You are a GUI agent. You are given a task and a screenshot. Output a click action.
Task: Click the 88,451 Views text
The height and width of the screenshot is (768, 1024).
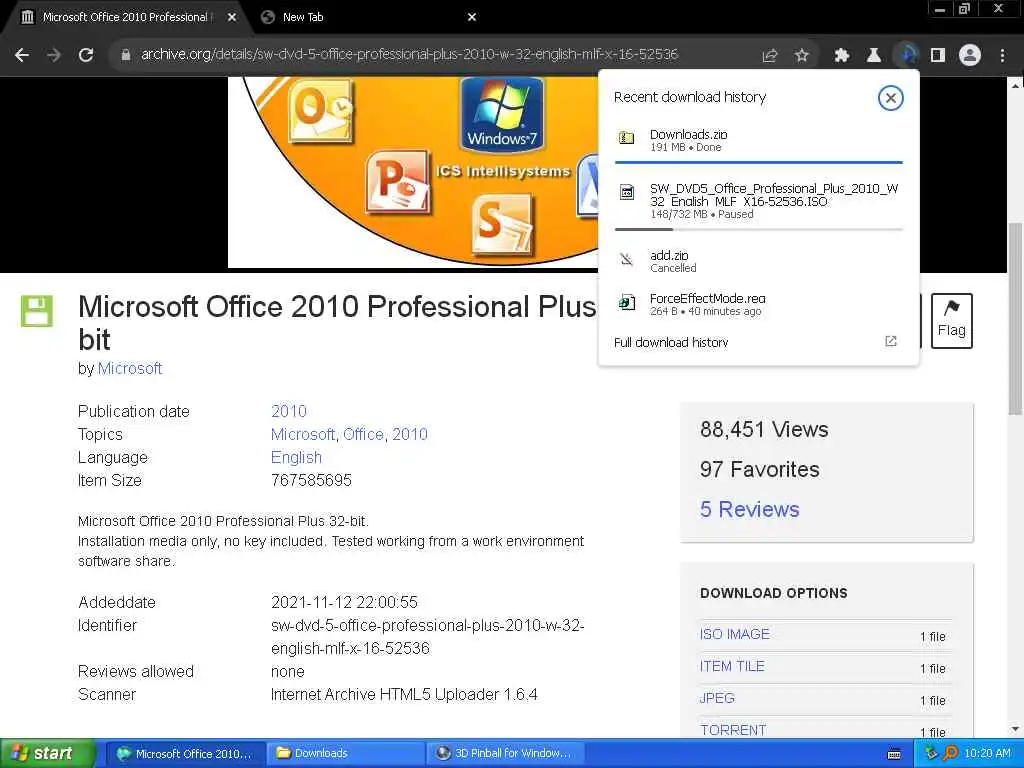764,430
